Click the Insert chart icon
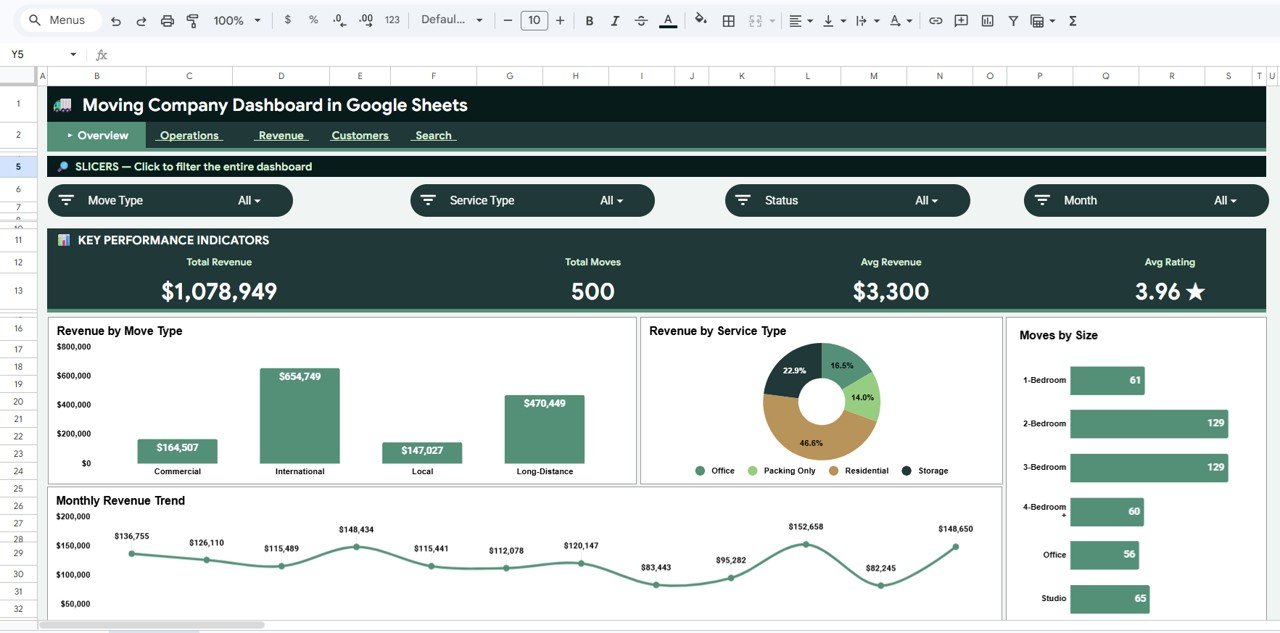The width and height of the screenshot is (1280, 633). pos(988,20)
